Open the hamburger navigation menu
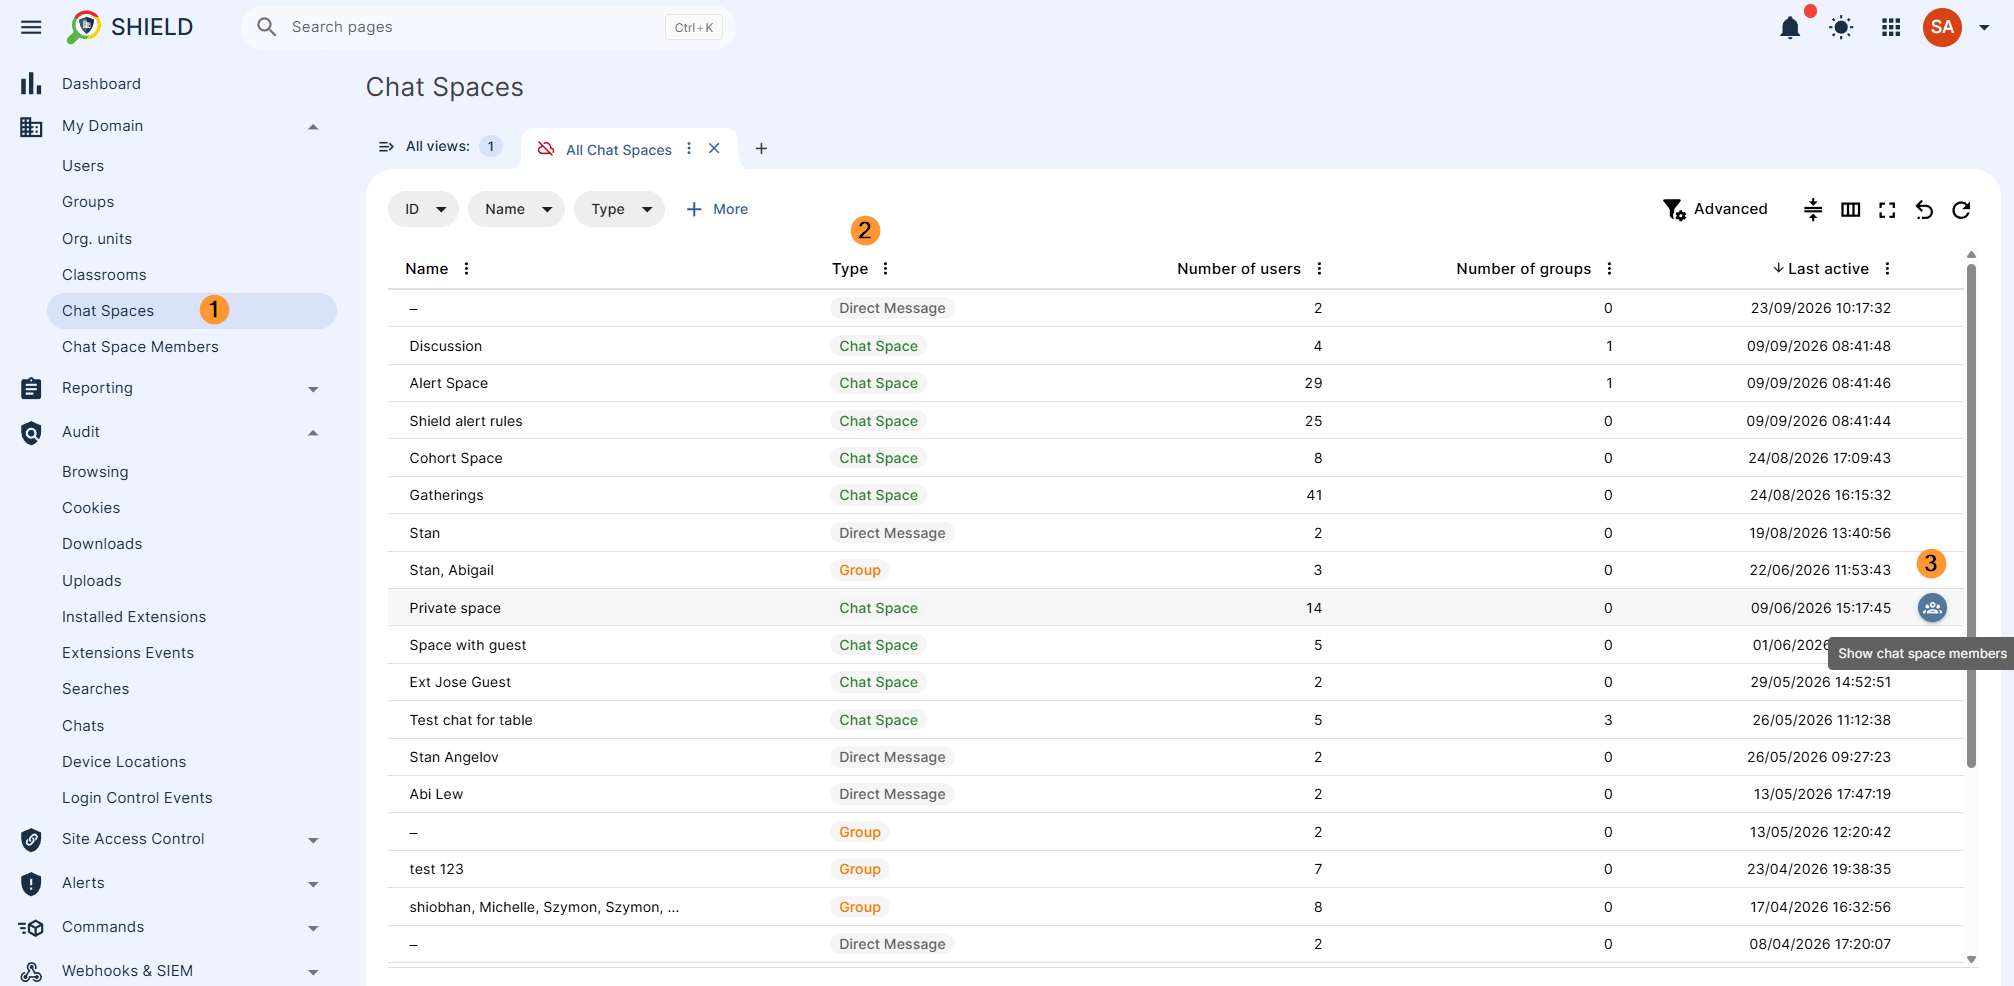 (31, 27)
